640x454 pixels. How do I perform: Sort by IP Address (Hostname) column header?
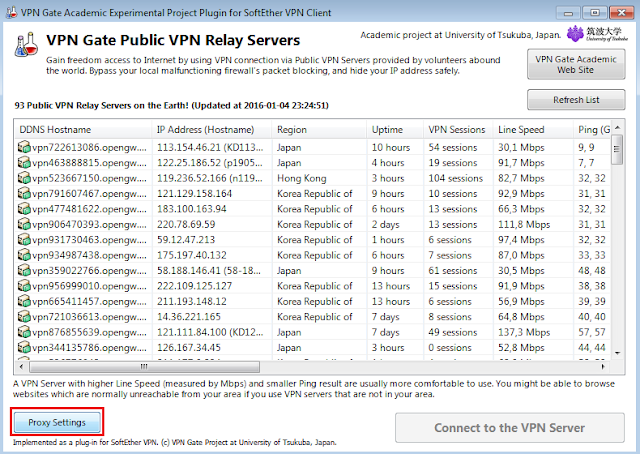click(211, 129)
